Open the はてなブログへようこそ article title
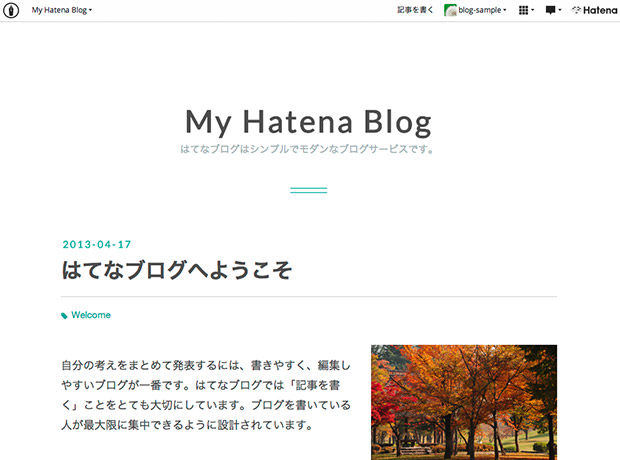620x460 pixels. click(x=177, y=270)
